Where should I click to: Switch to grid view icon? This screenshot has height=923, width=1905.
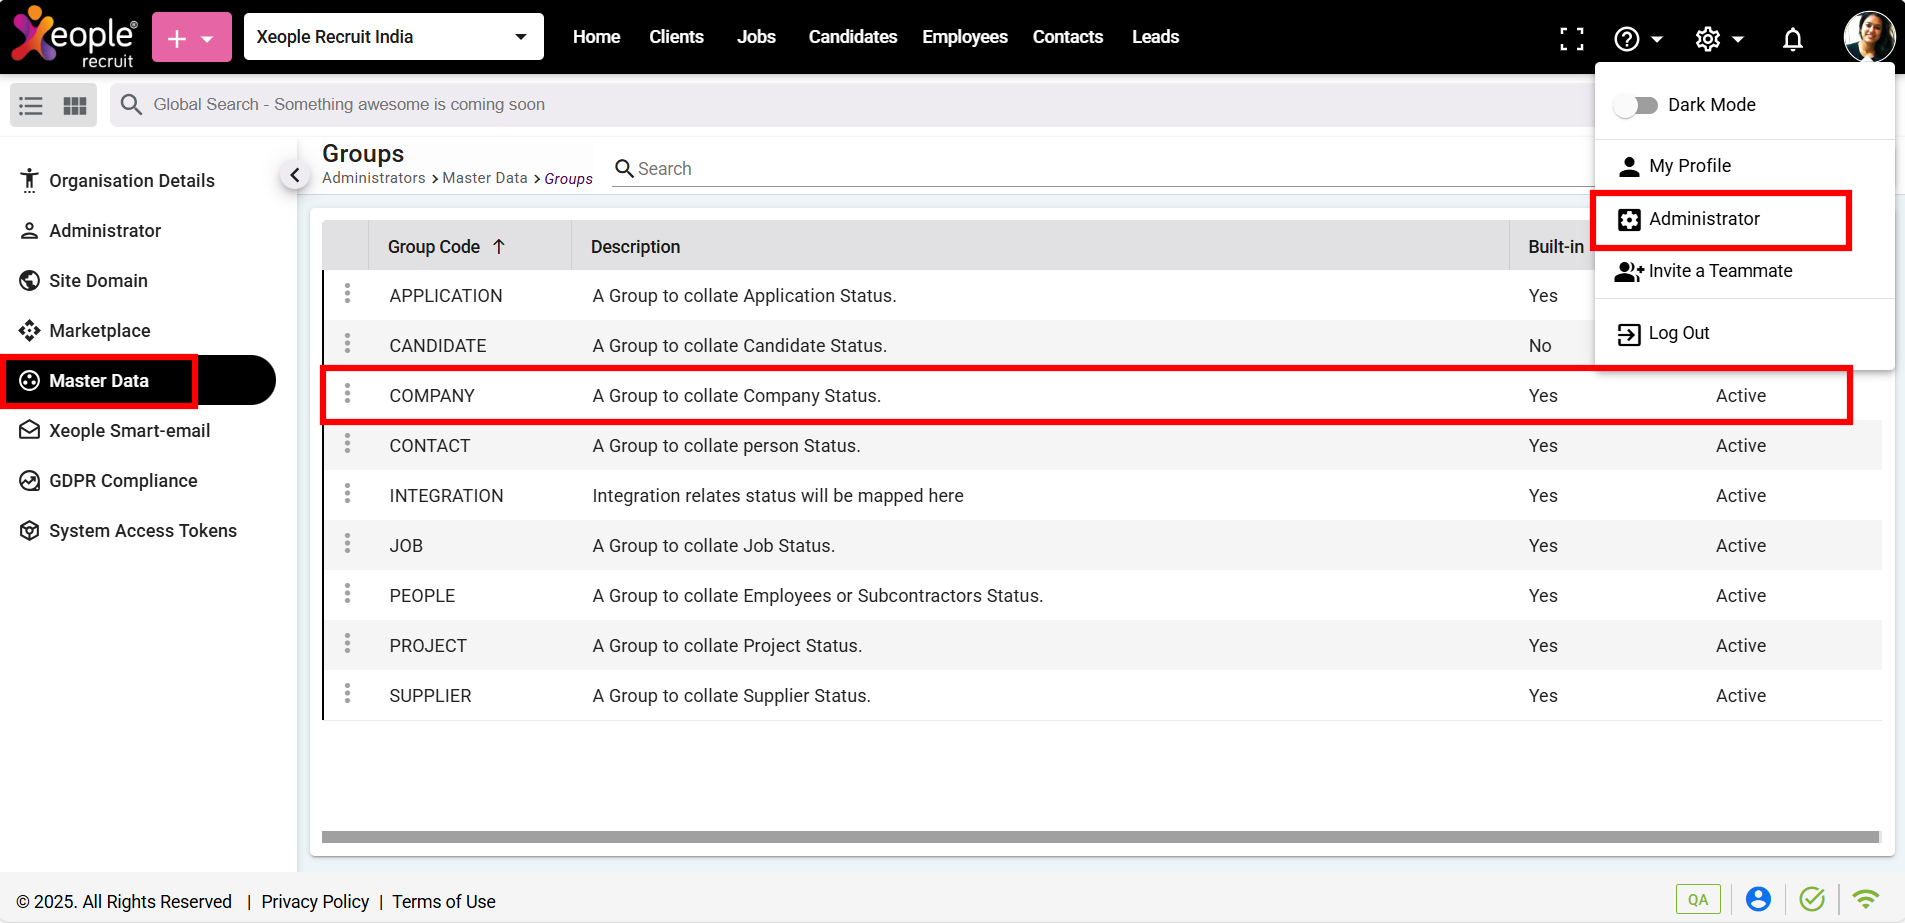coord(75,105)
